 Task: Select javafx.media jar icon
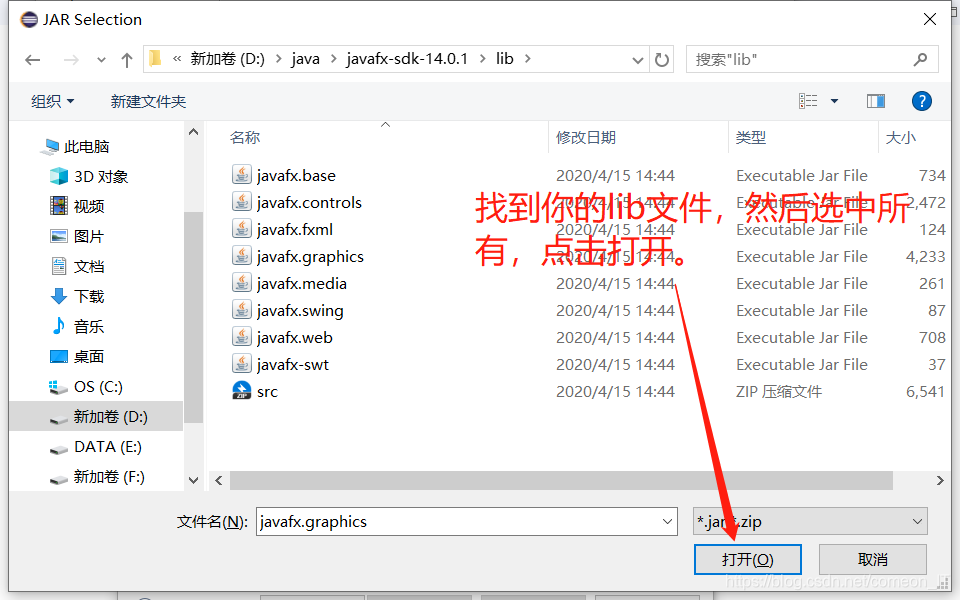[x=242, y=283]
